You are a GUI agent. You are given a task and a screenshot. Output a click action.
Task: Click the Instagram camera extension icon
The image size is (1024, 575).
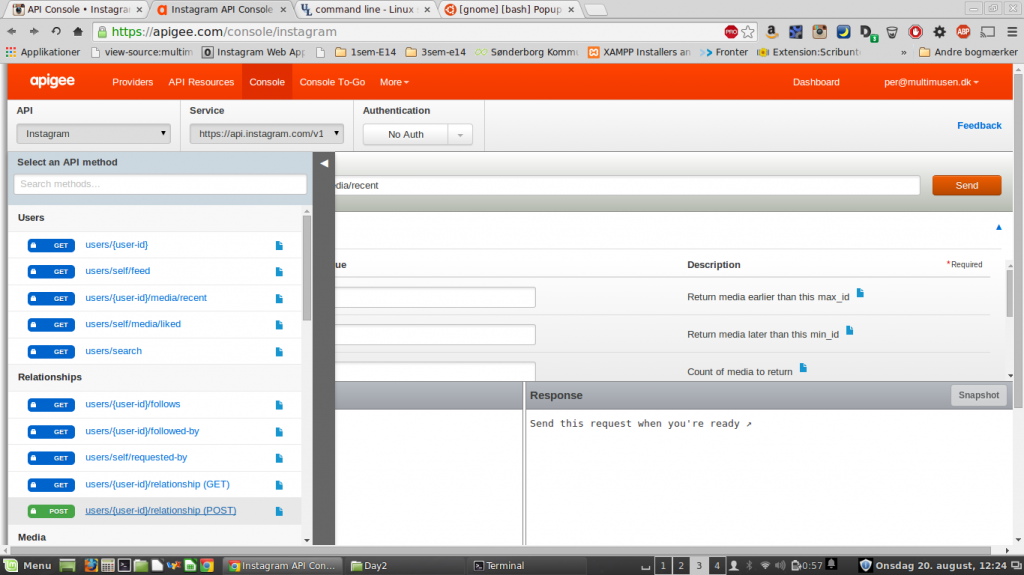click(819, 31)
